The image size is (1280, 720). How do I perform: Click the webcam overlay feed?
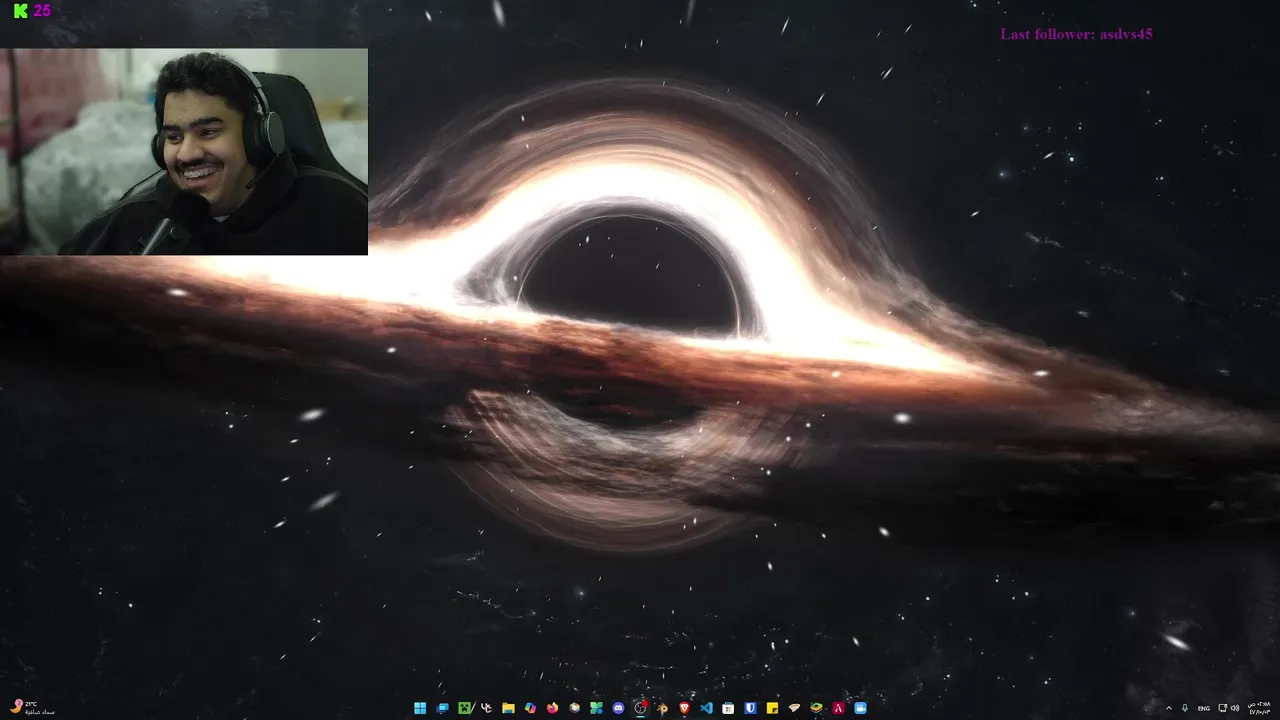[184, 151]
